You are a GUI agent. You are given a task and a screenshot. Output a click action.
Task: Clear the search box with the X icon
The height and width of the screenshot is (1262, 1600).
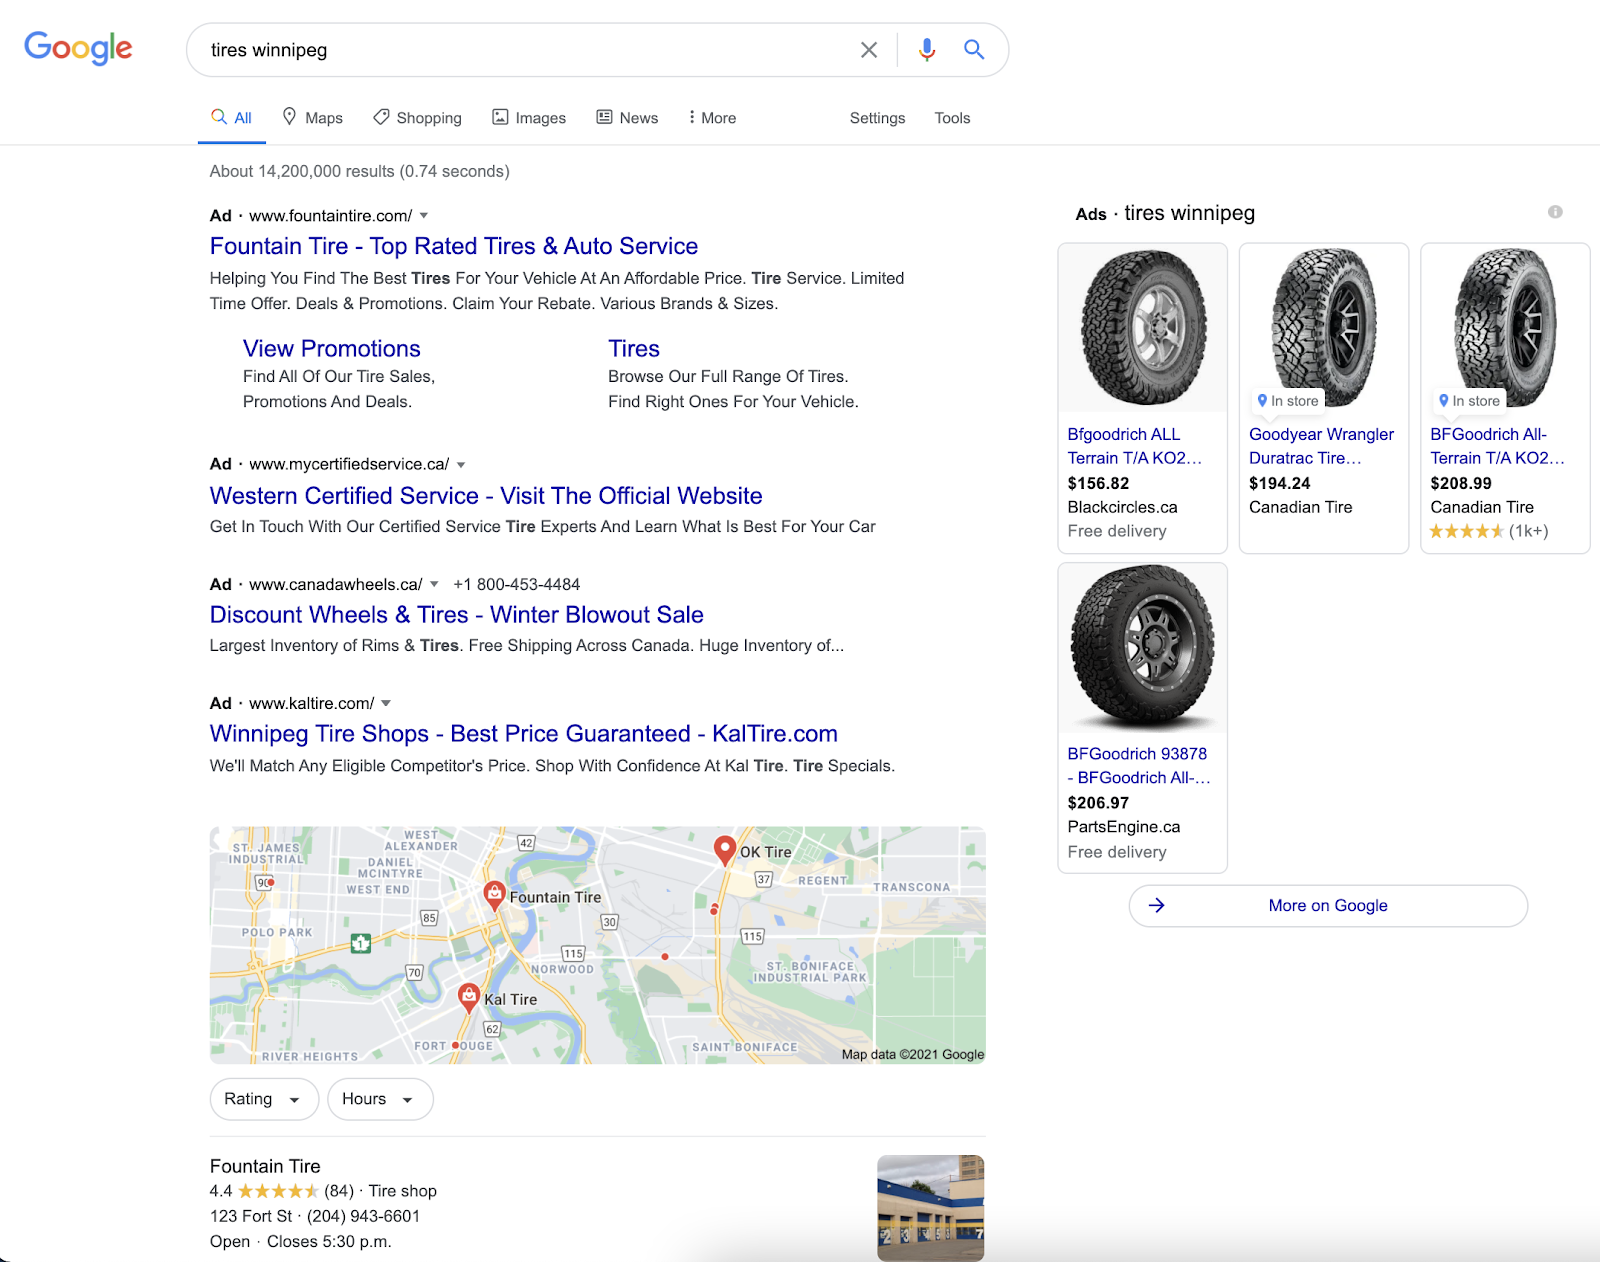point(869,50)
